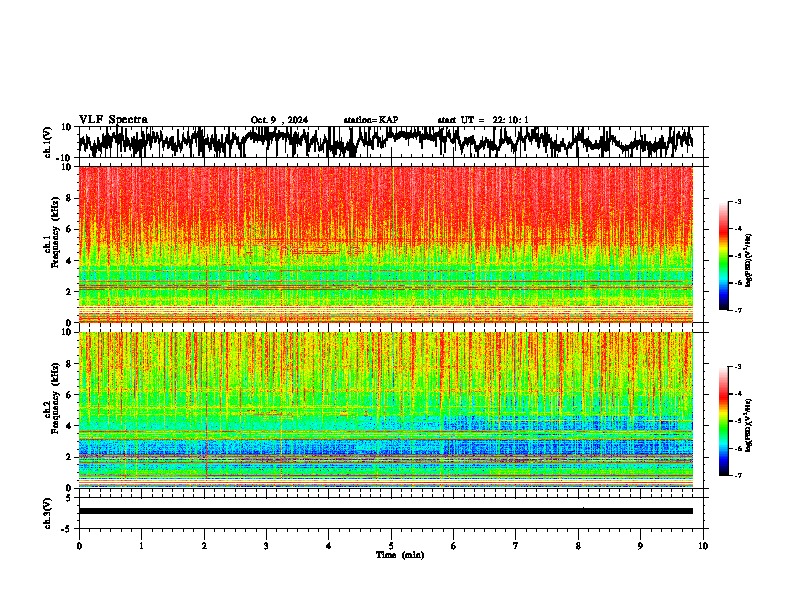Screen dimensions: 792x612
Task: Click the "6" kHz tick of ch.2 spectrogram
Action: click(70, 394)
